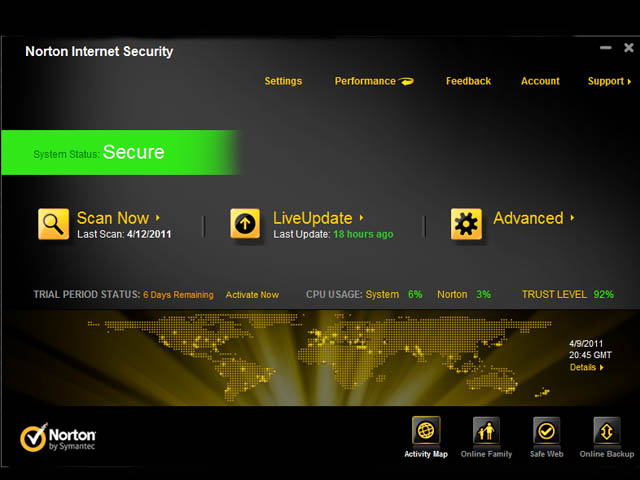The width and height of the screenshot is (640, 480).
Task: Expand the arrow next to Scan Now
Action: pyautogui.click(x=158, y=217)
